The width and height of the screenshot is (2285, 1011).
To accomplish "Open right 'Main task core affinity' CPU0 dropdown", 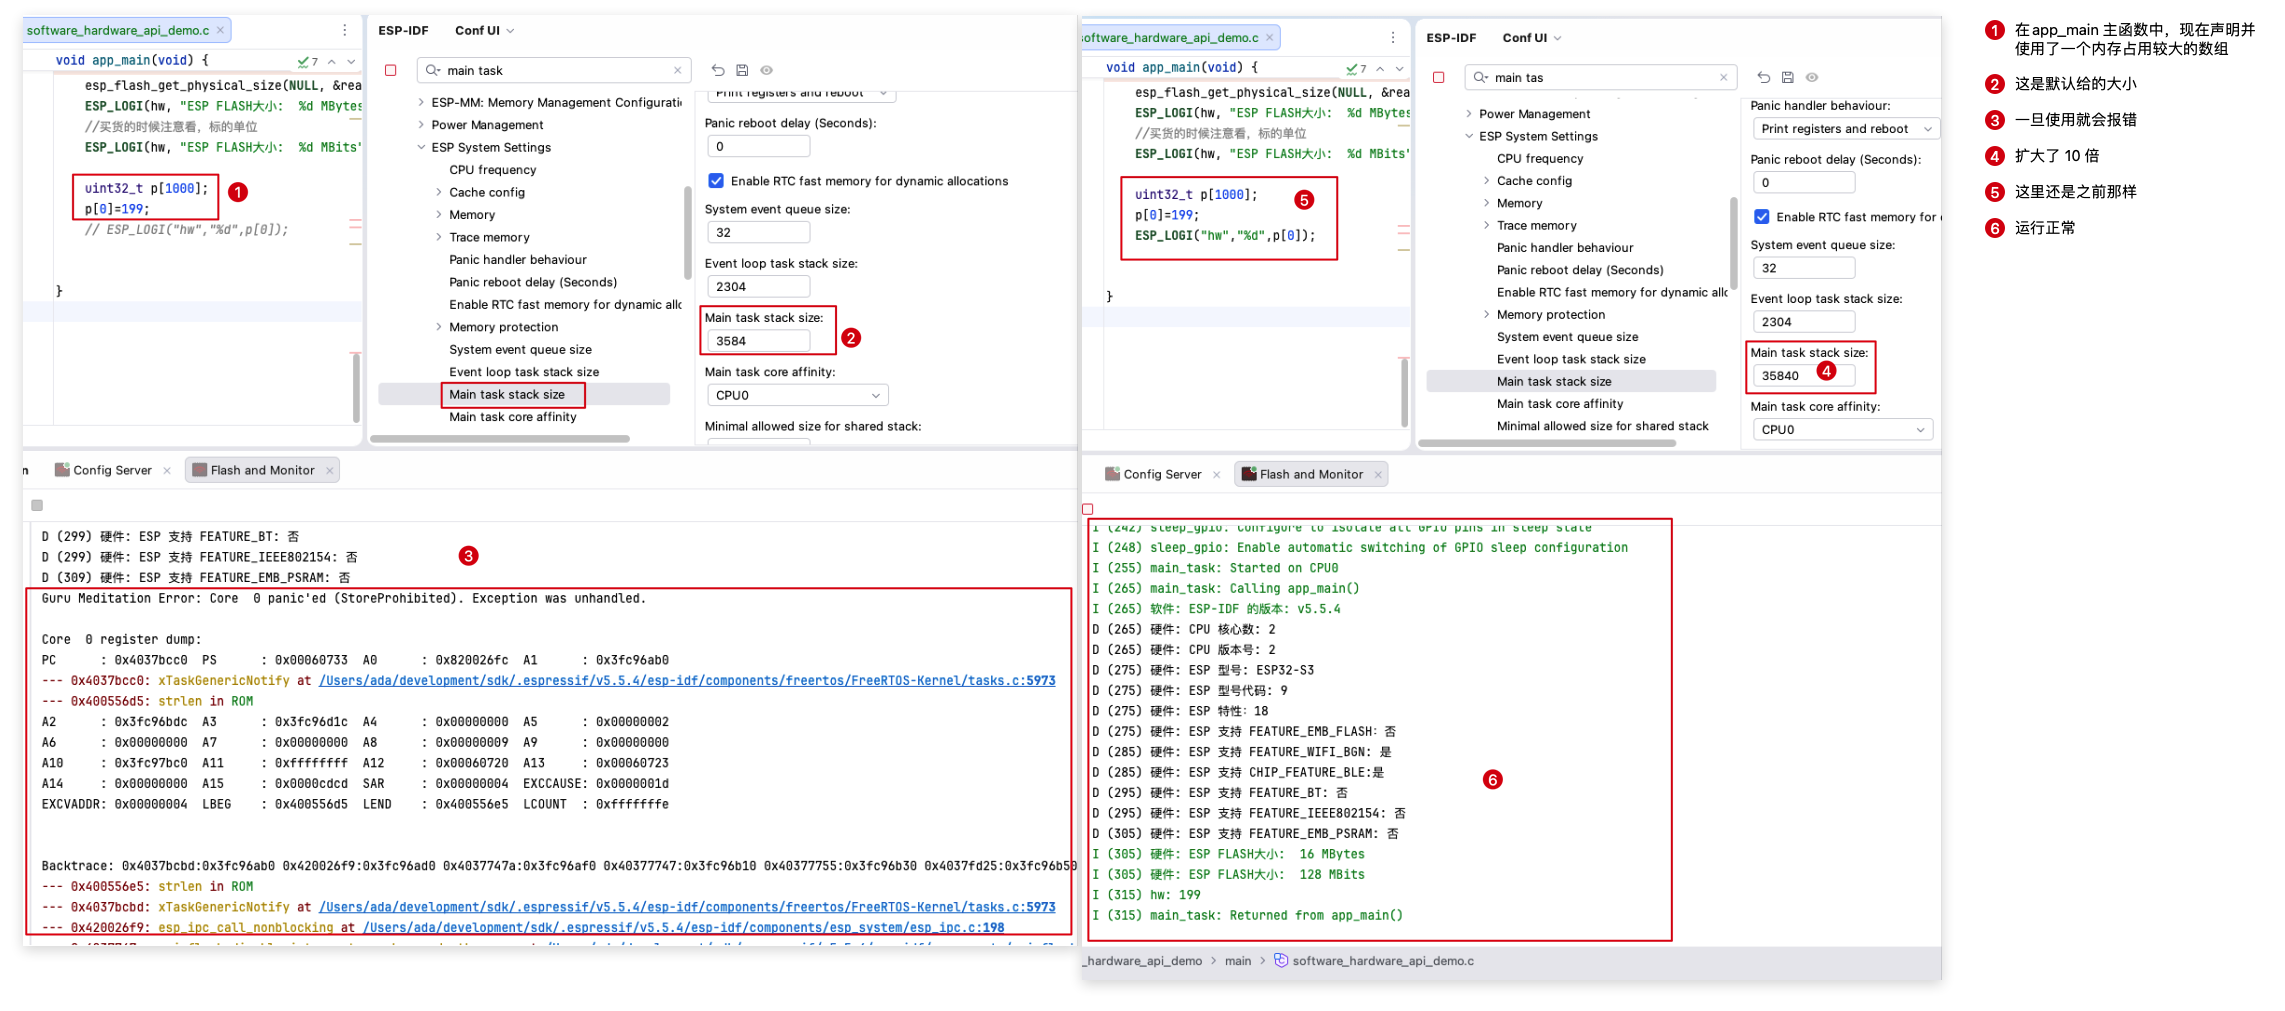I will (1842, 429).
